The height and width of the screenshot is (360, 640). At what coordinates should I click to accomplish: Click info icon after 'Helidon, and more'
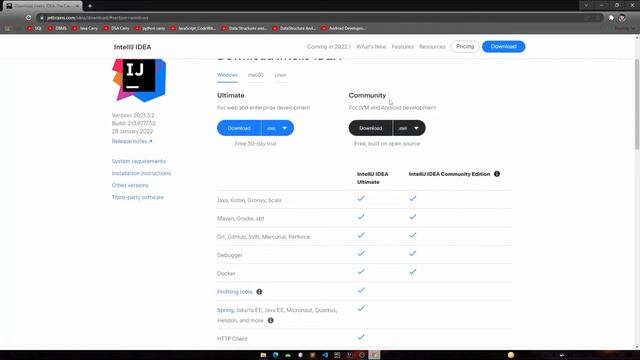coord(271,320)
